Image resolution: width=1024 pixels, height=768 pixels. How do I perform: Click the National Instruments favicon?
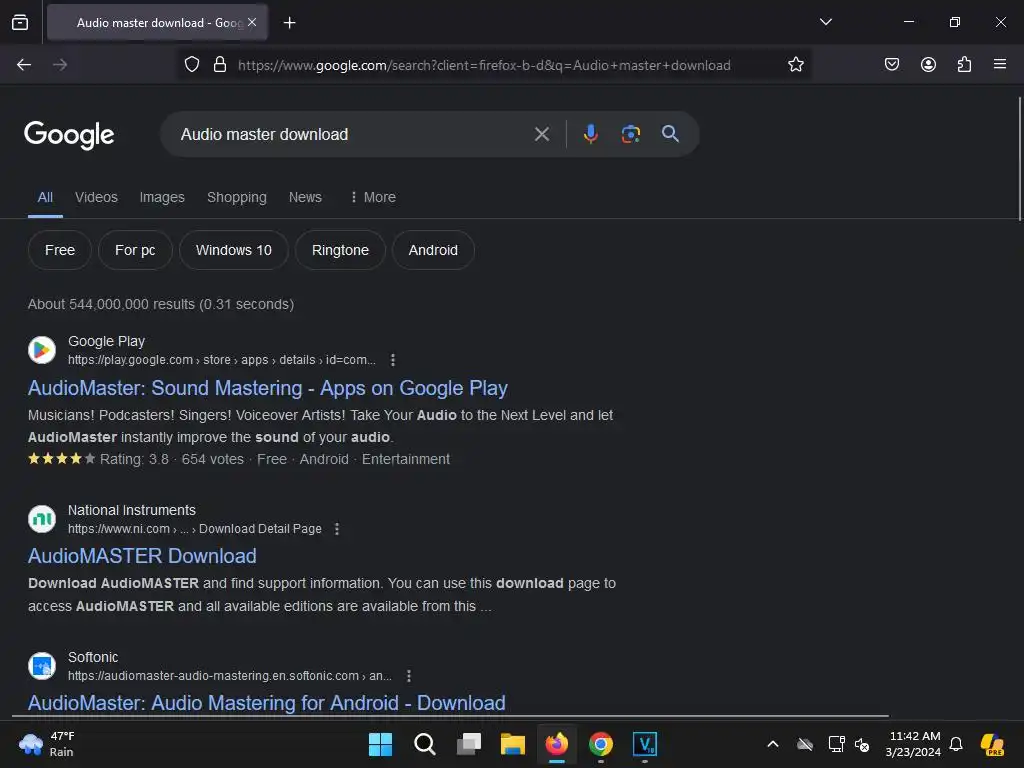click(x=42, y=519)
